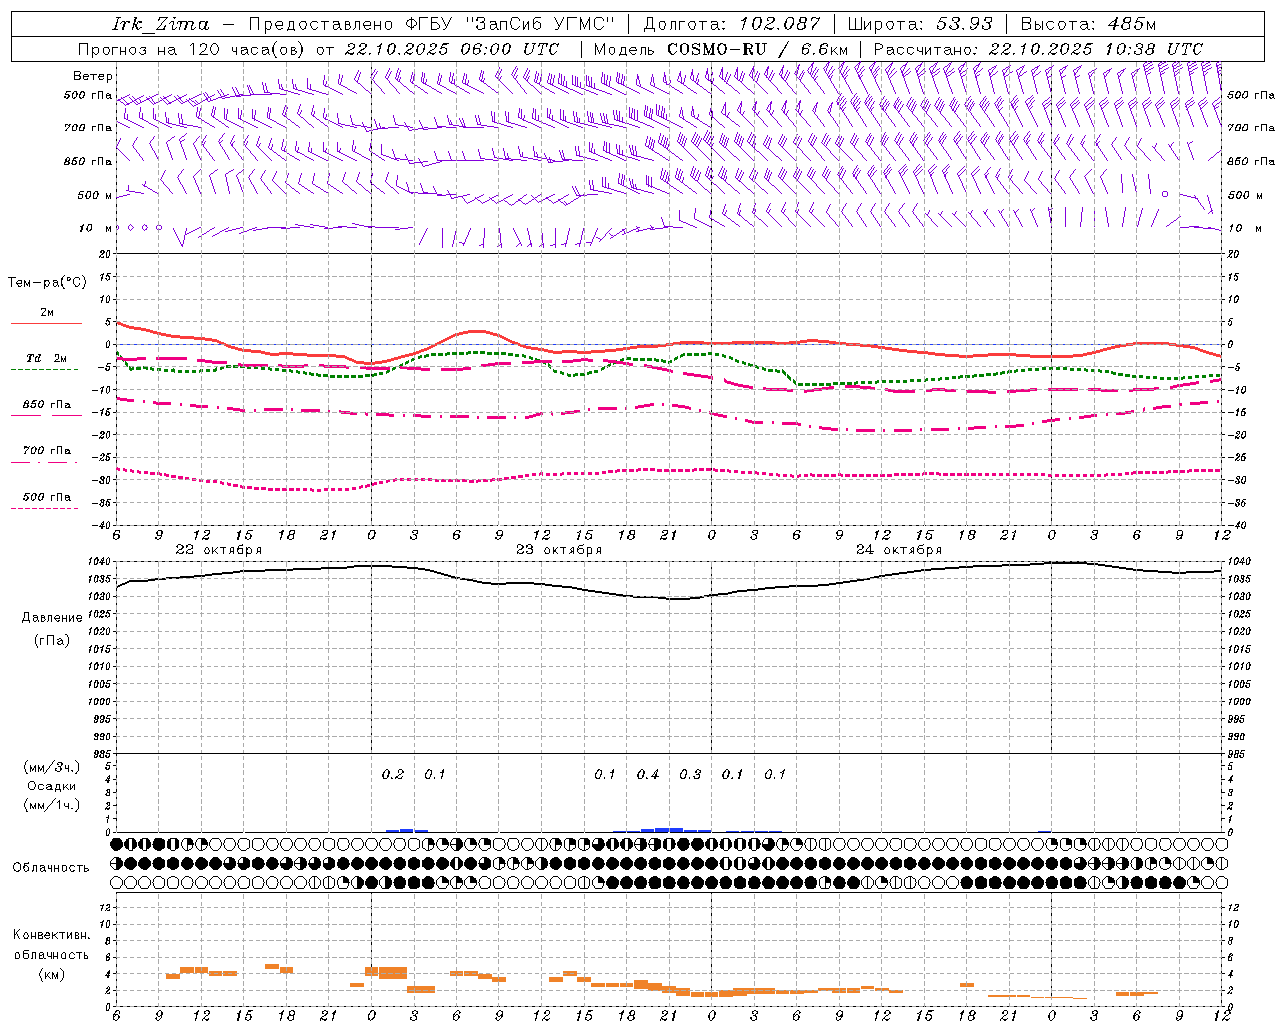Click the 24 октября date label

coord(899,550)
